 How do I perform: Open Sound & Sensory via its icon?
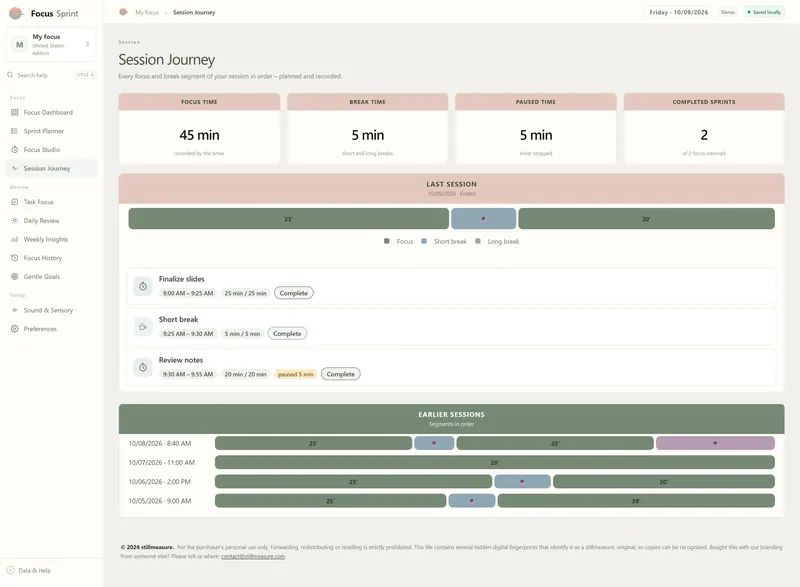coord(14,310)
